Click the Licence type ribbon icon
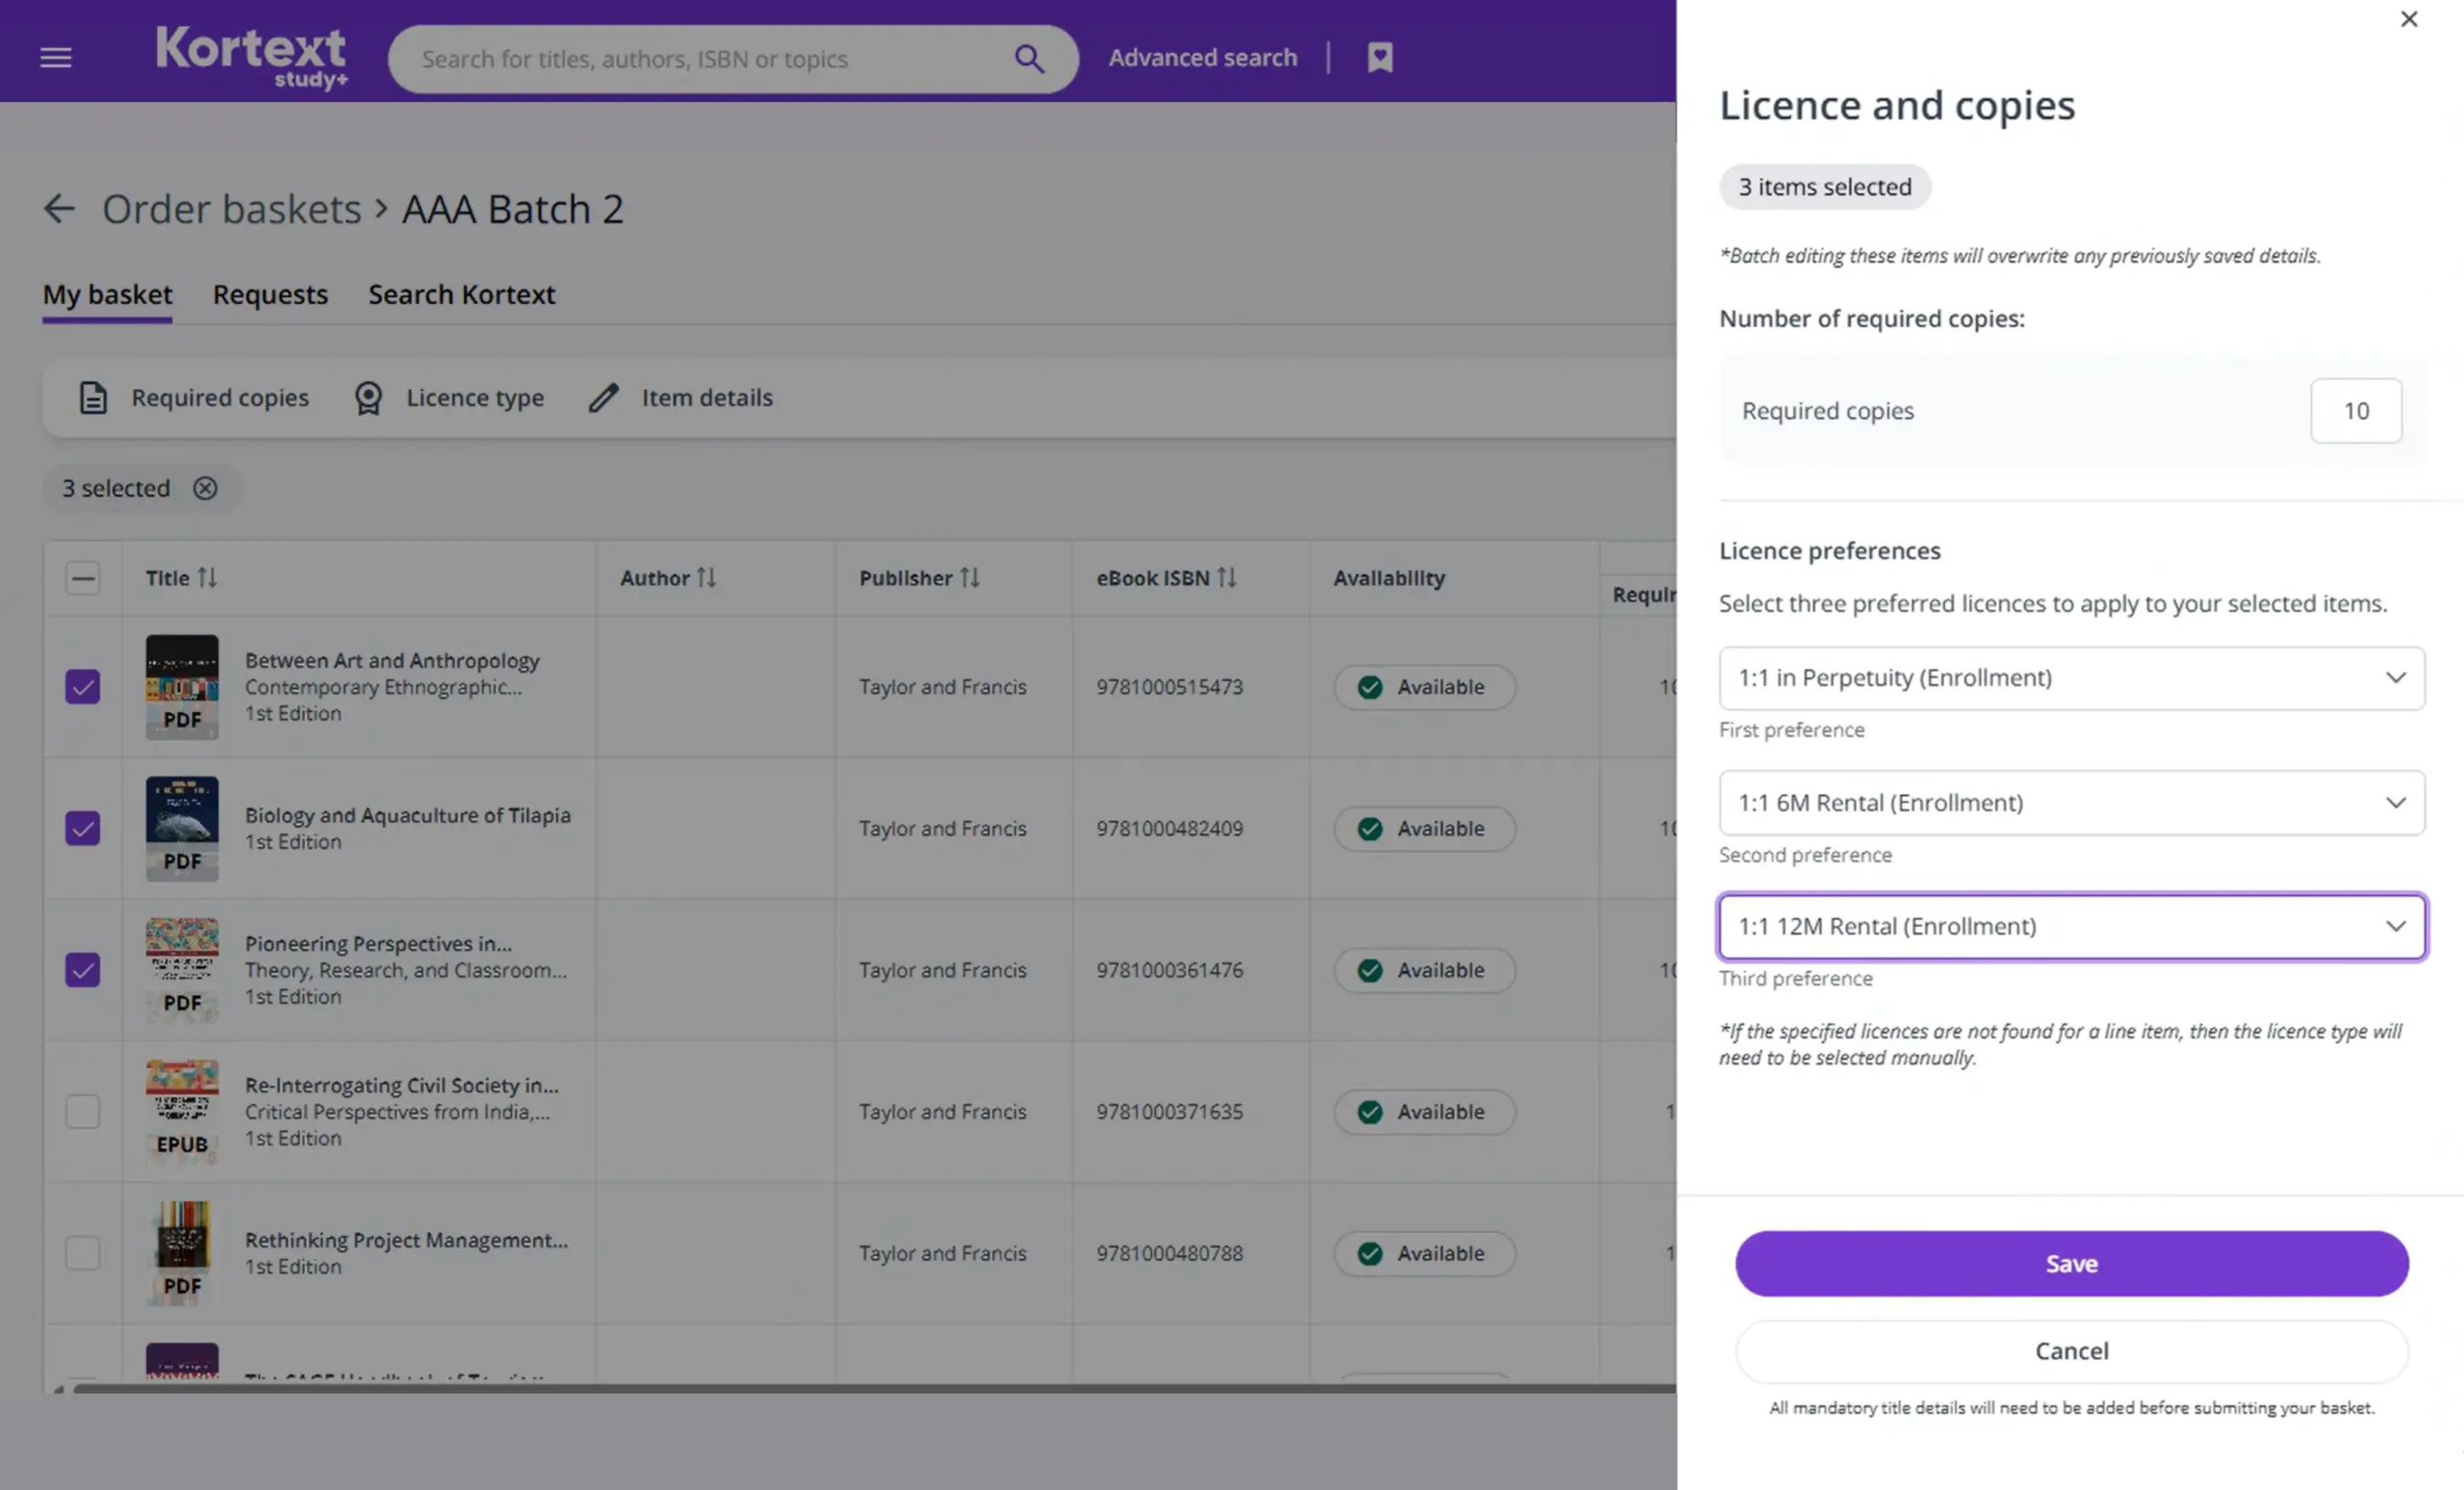This screenshot has width=2464, height=1490. [368, 398]
